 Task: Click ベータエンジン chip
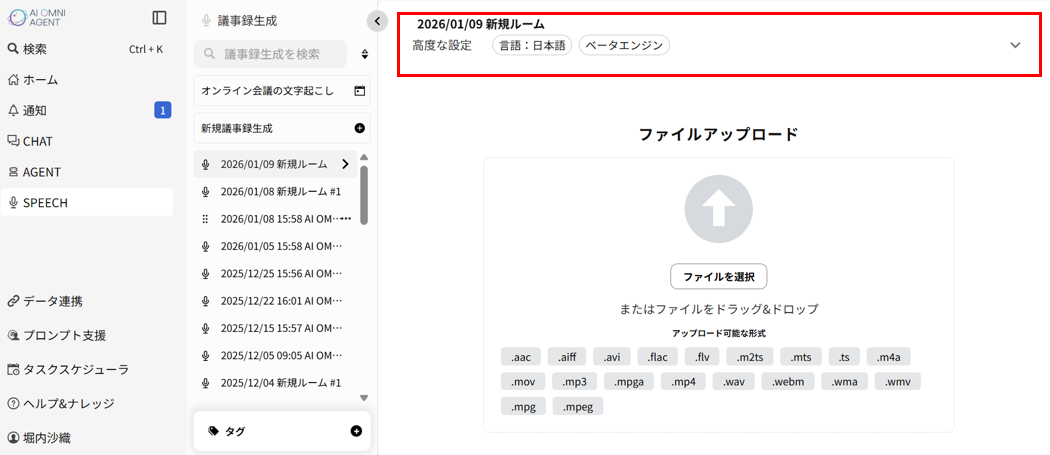click(624, 46)
